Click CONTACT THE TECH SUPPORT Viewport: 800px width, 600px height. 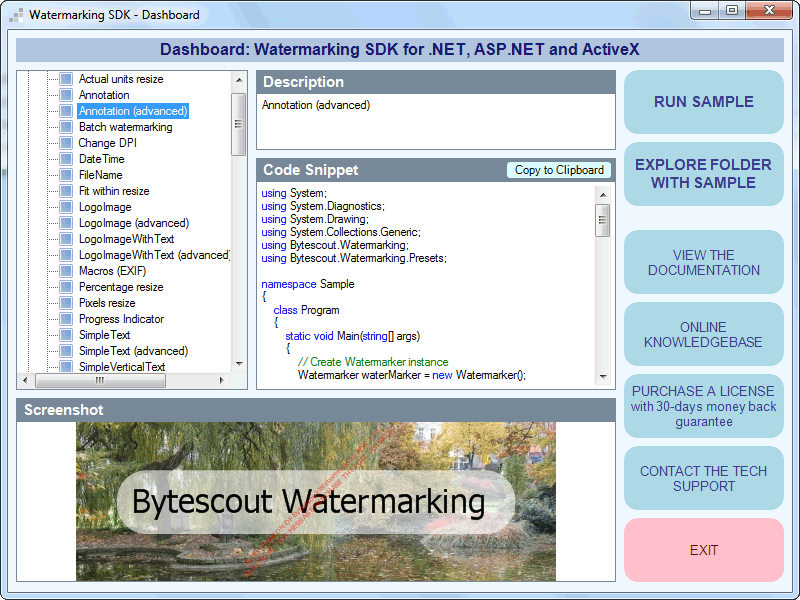(704, 478)
